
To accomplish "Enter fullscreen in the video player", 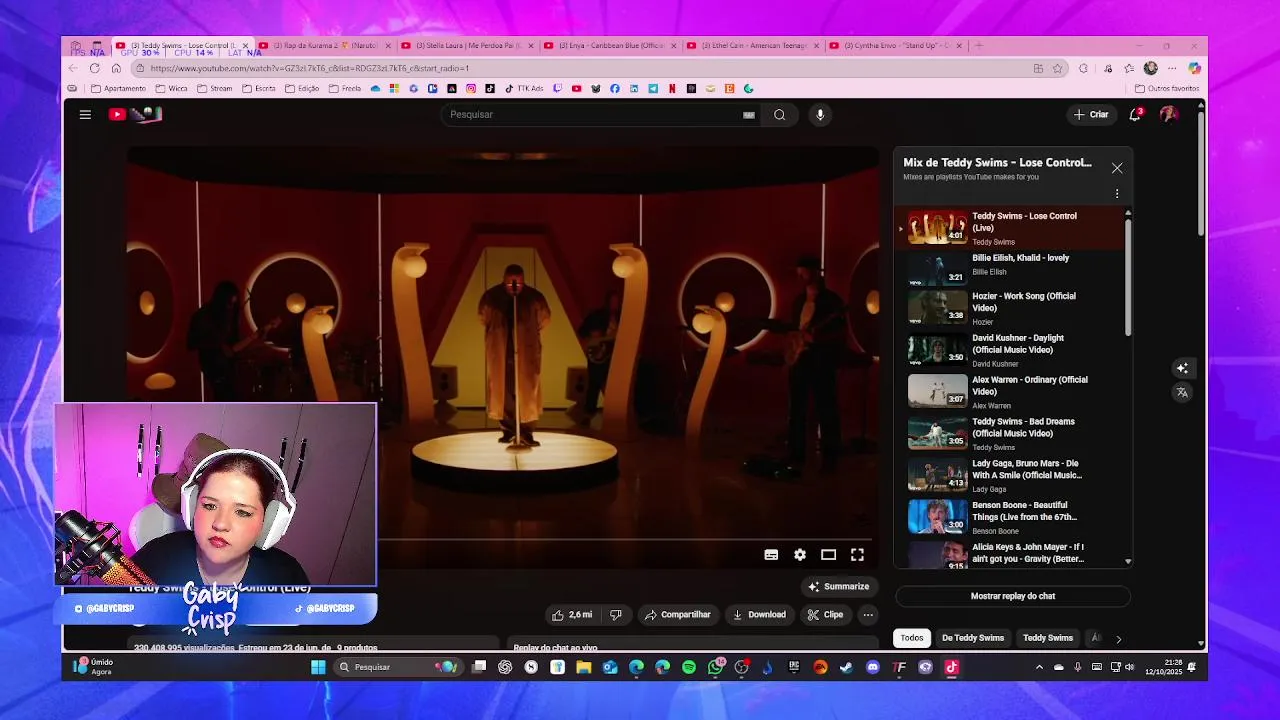I will click(857, 555).
